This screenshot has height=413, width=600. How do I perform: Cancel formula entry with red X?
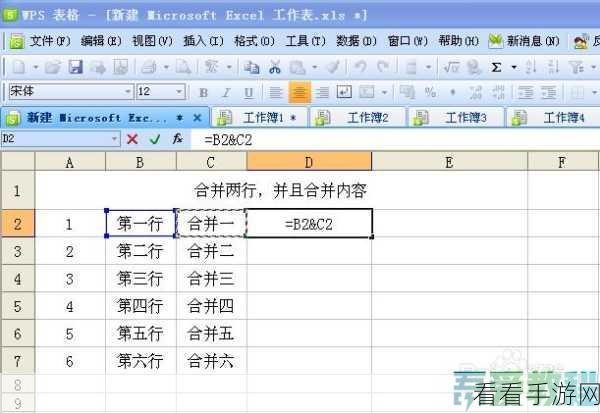132,139
